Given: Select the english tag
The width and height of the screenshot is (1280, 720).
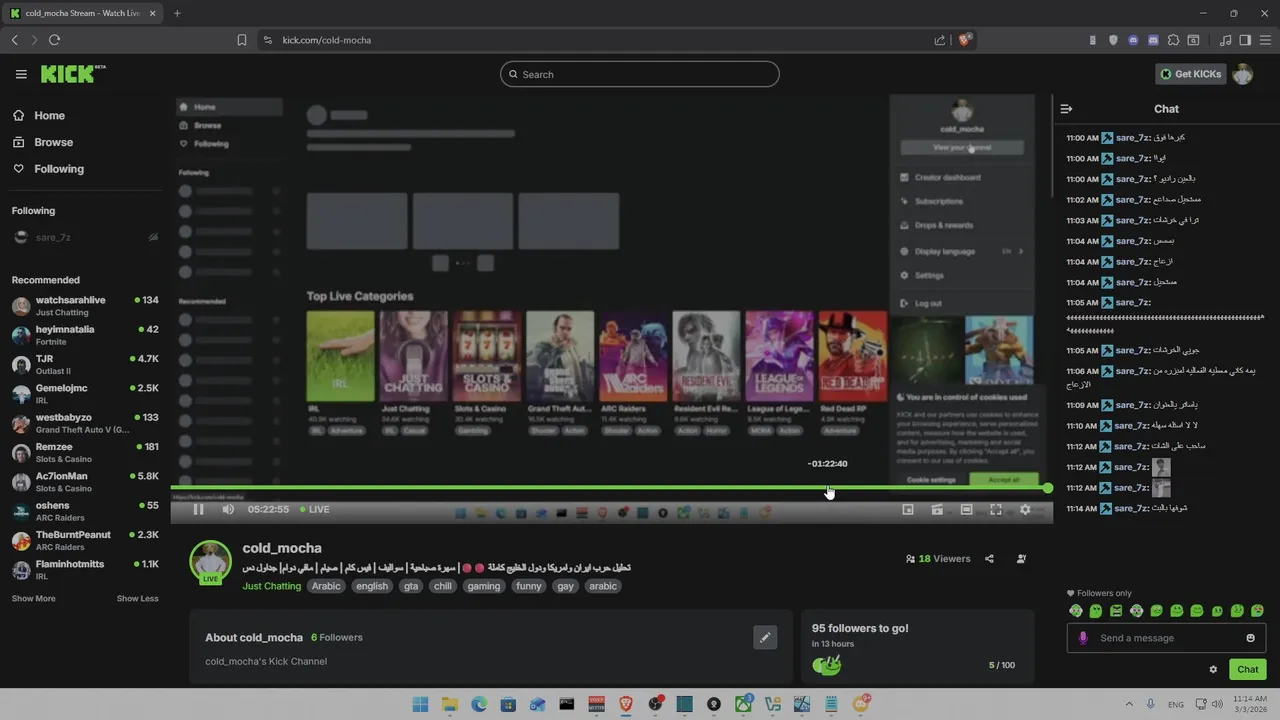Looking at the screenshot, I should click(x=371, y=586).
